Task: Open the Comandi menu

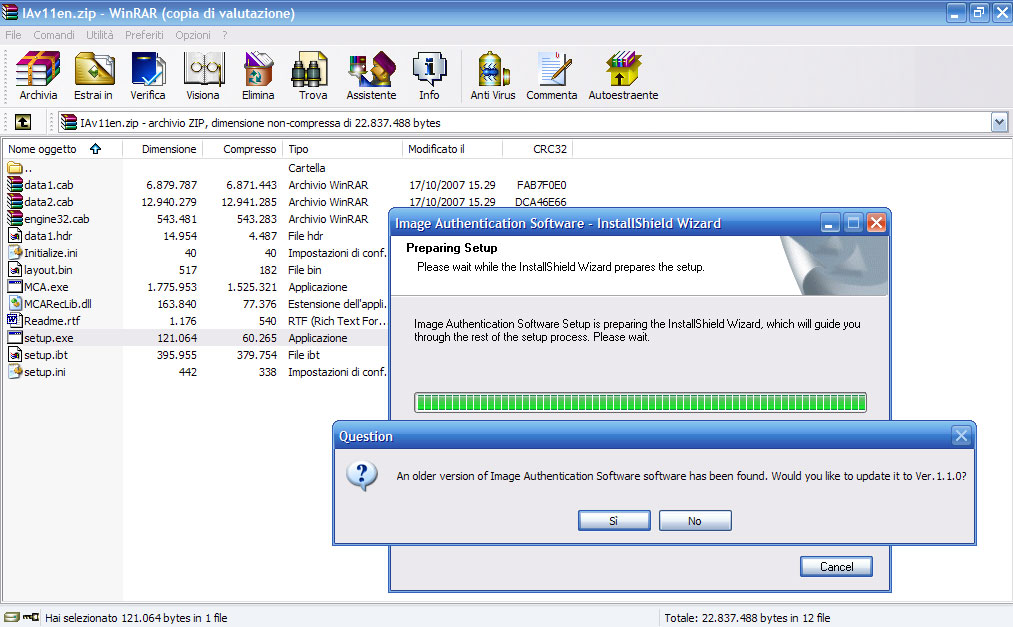Action: click(54, 35)
